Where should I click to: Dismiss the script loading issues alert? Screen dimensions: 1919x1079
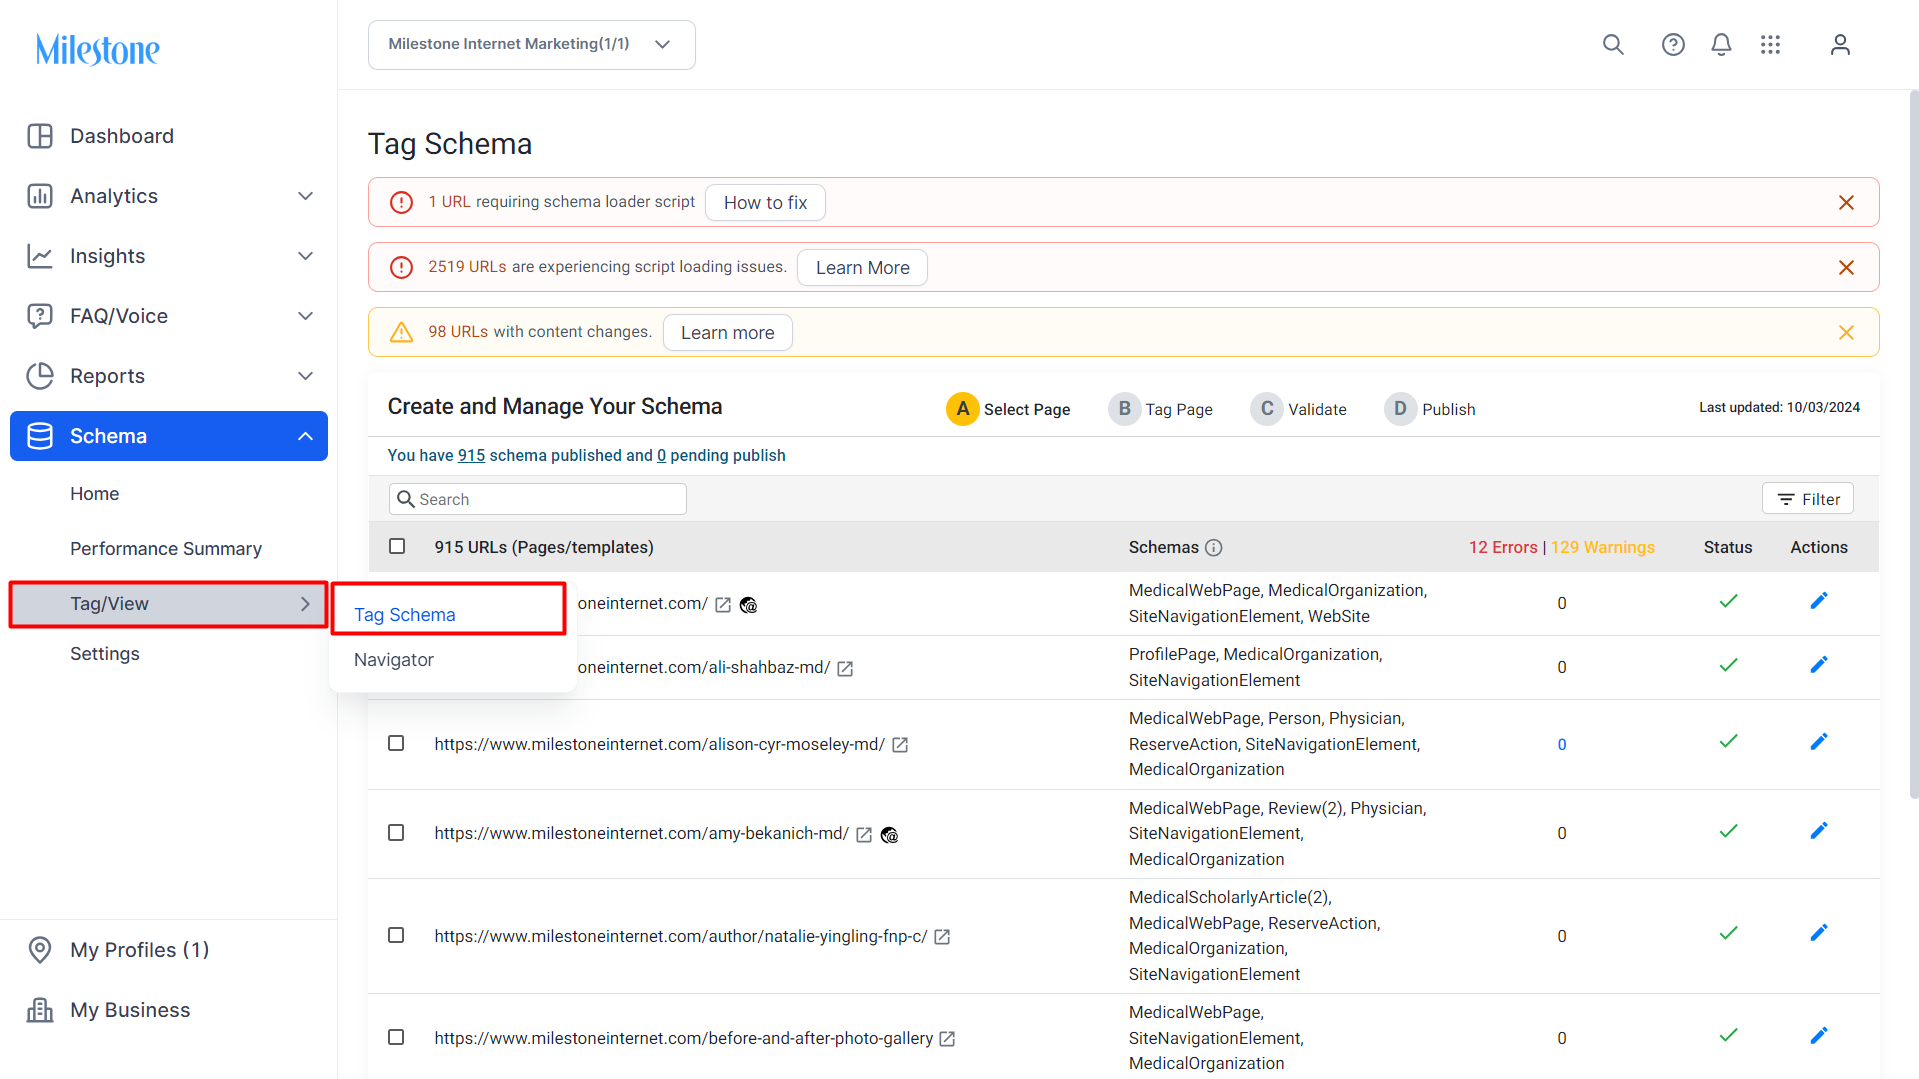point(1846,268)
